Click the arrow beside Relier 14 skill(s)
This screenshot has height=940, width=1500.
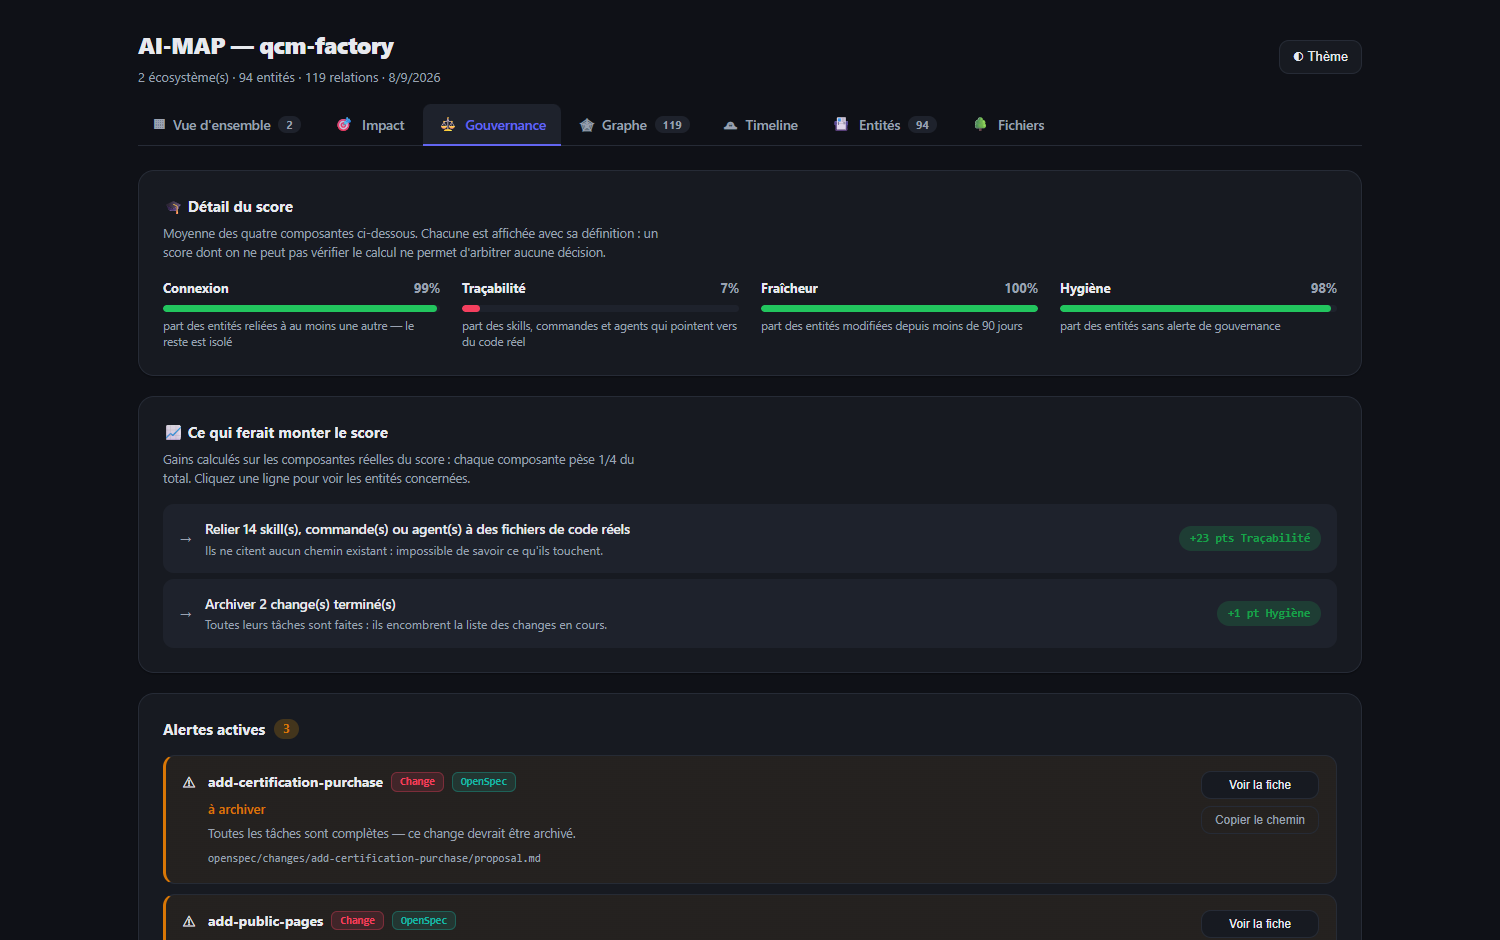pyautogui.click(x=185, y=539)
